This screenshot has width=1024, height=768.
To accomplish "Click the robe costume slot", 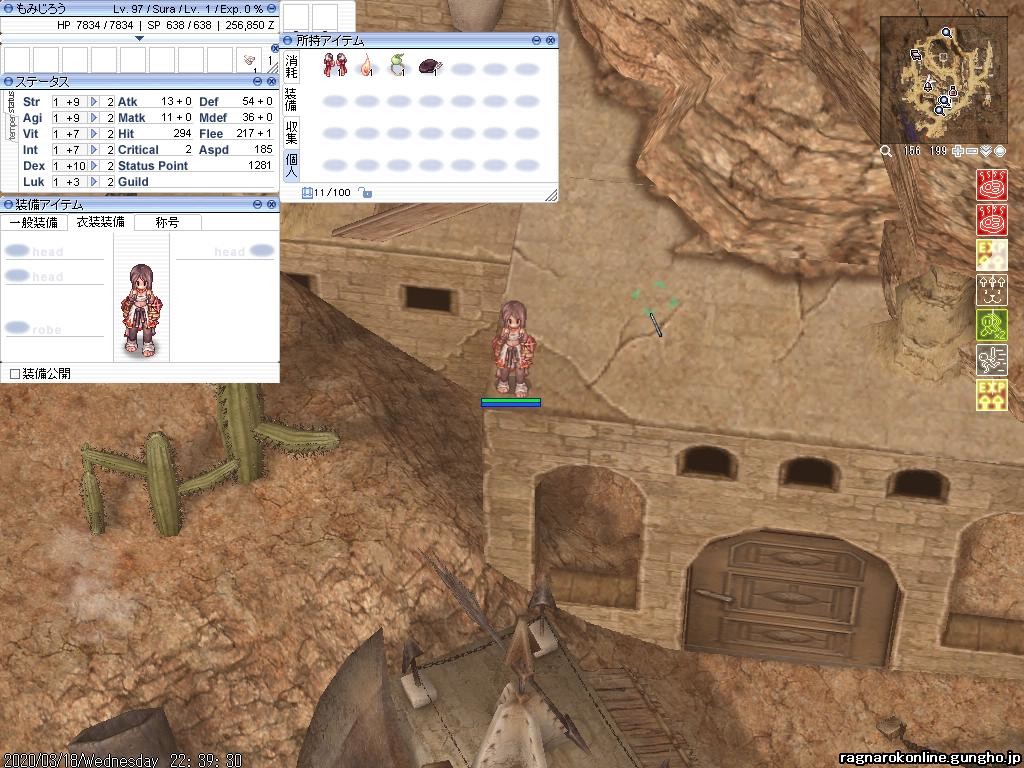I will click(54, 328).
